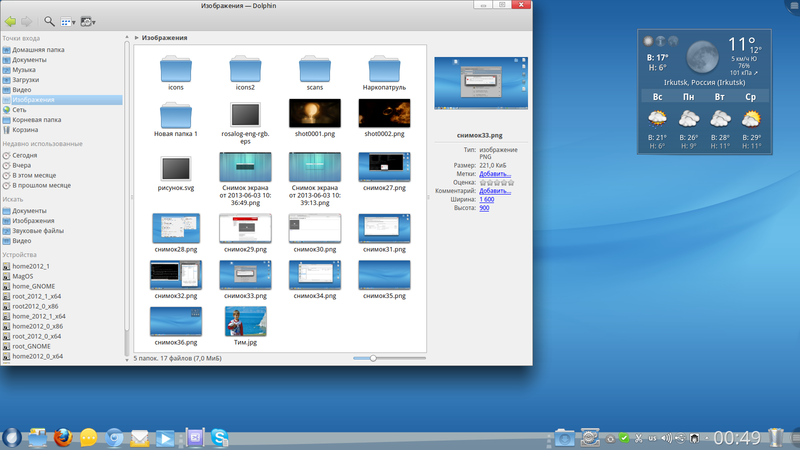Open device home2012_1

[x=31, y=266]
